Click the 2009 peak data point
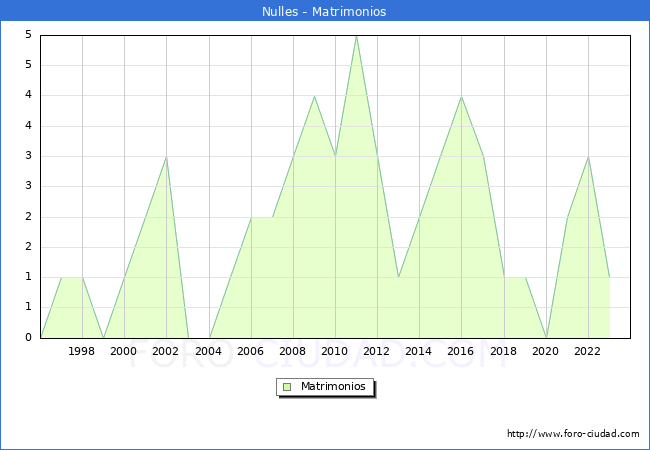The width and height of the screenshot is (650, 450). tap(314, 96)
